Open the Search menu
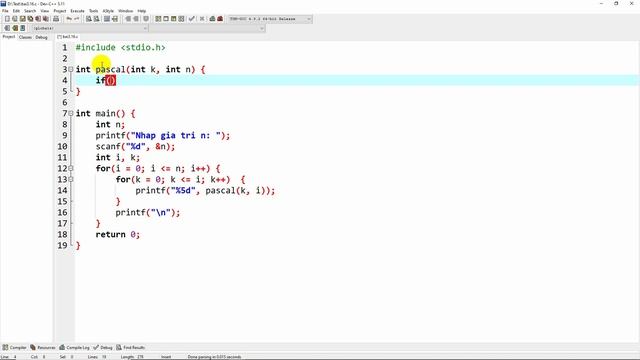The width and height of the screenshot is (640, 360). (30, 11)
